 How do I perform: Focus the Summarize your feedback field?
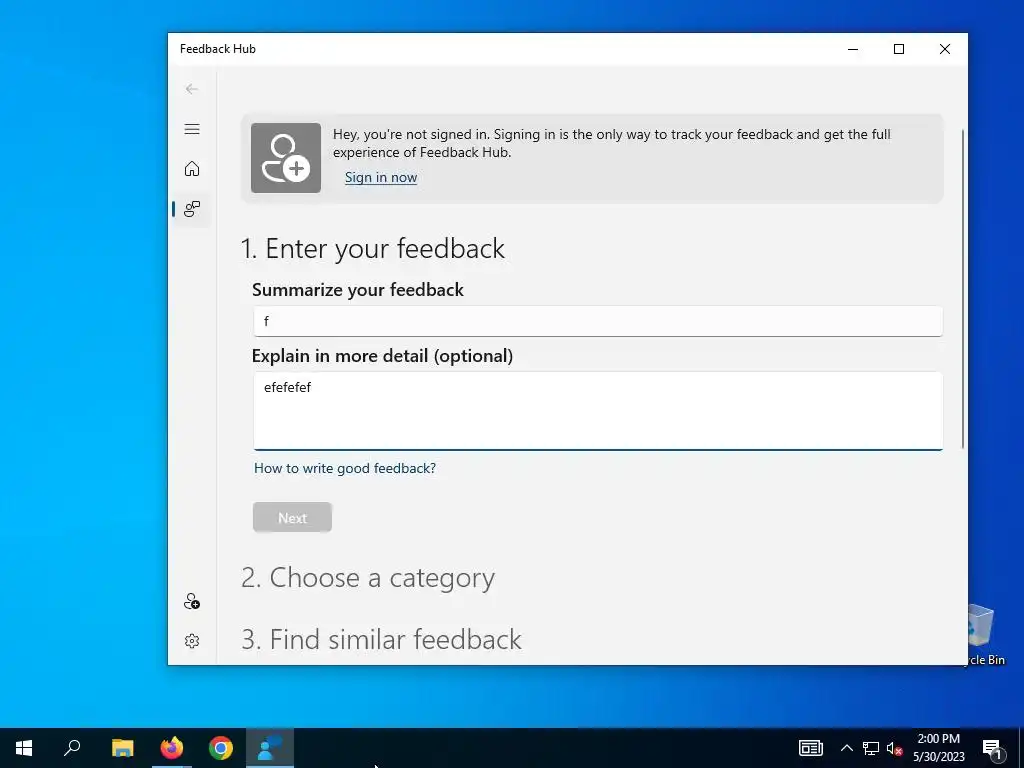[x=598, y=321]
